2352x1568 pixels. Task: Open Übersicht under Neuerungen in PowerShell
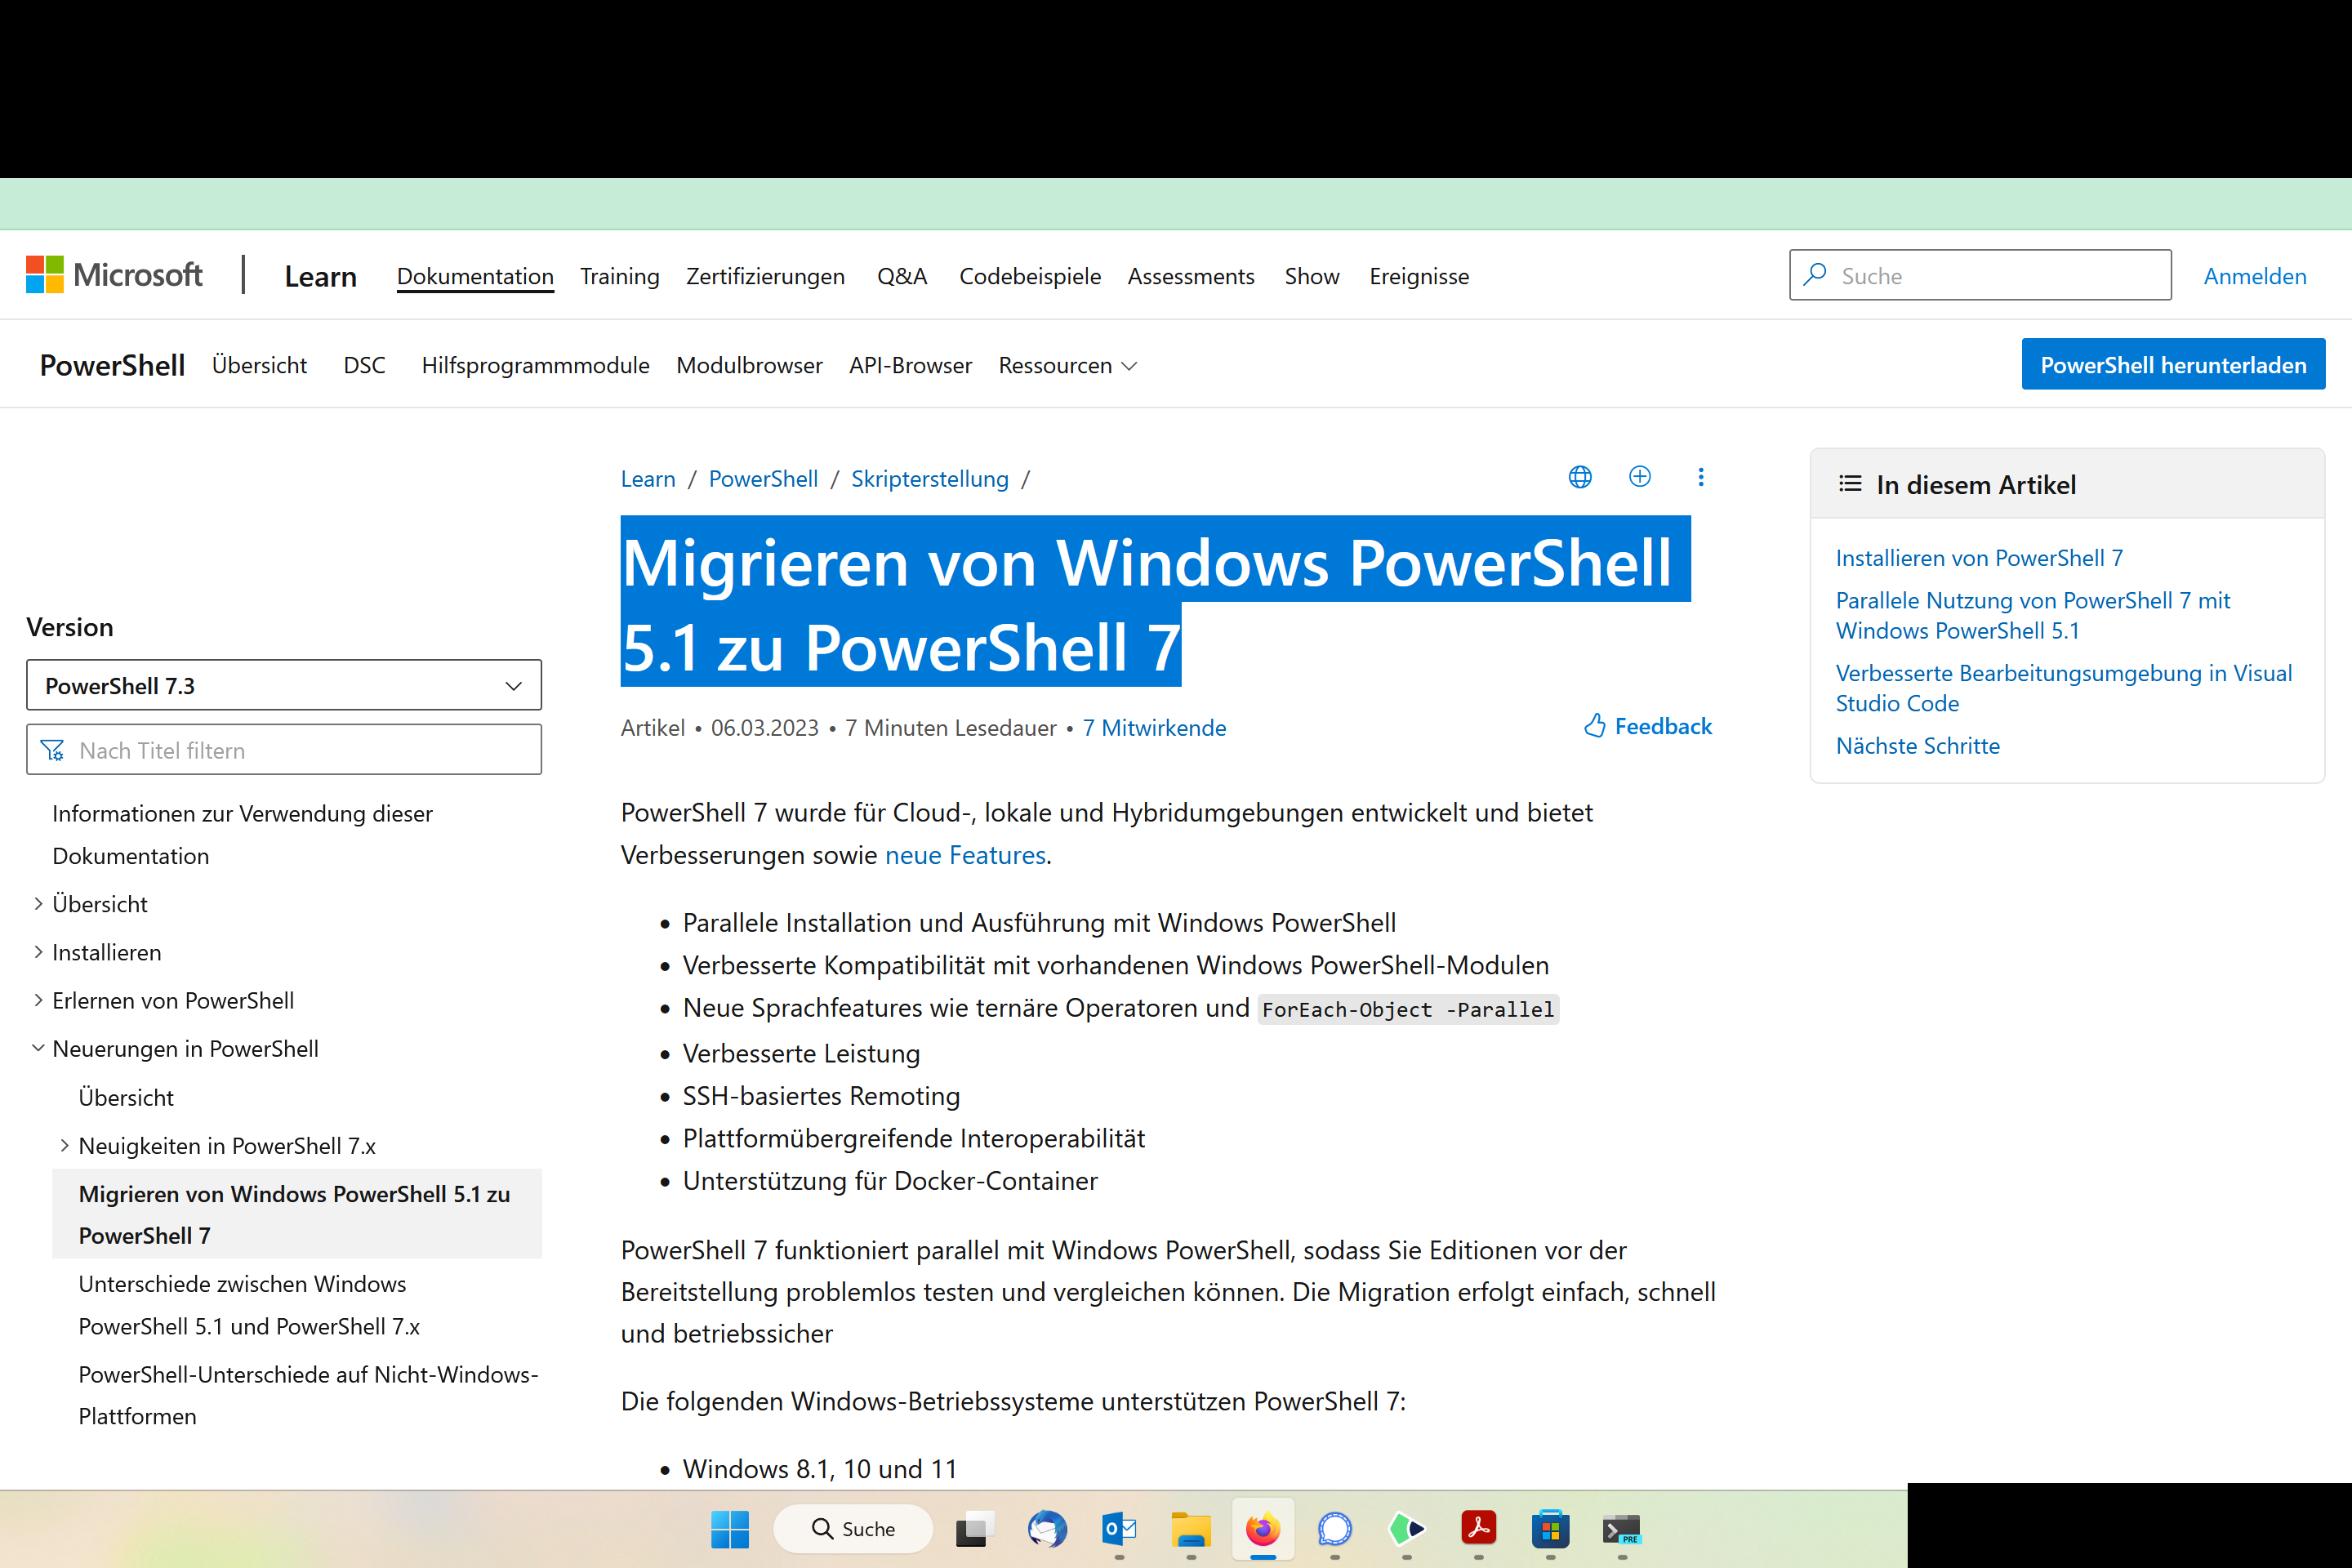click(x=126, y=1097)
